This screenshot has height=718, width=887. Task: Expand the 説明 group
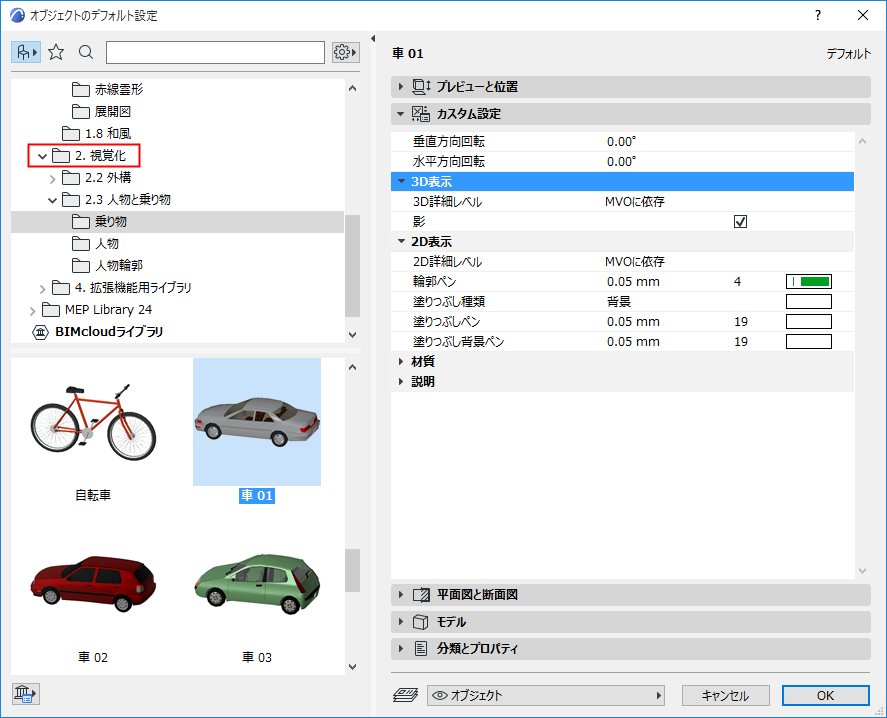click(x=401, y=381)
